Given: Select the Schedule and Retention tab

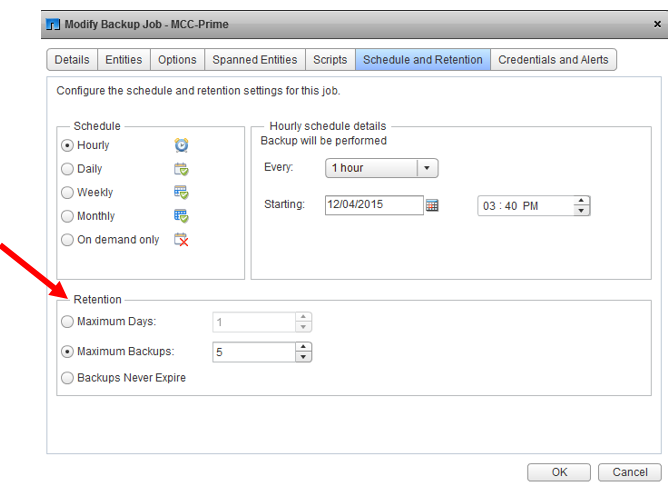Looking at the screenshot, I should point(423,60).
